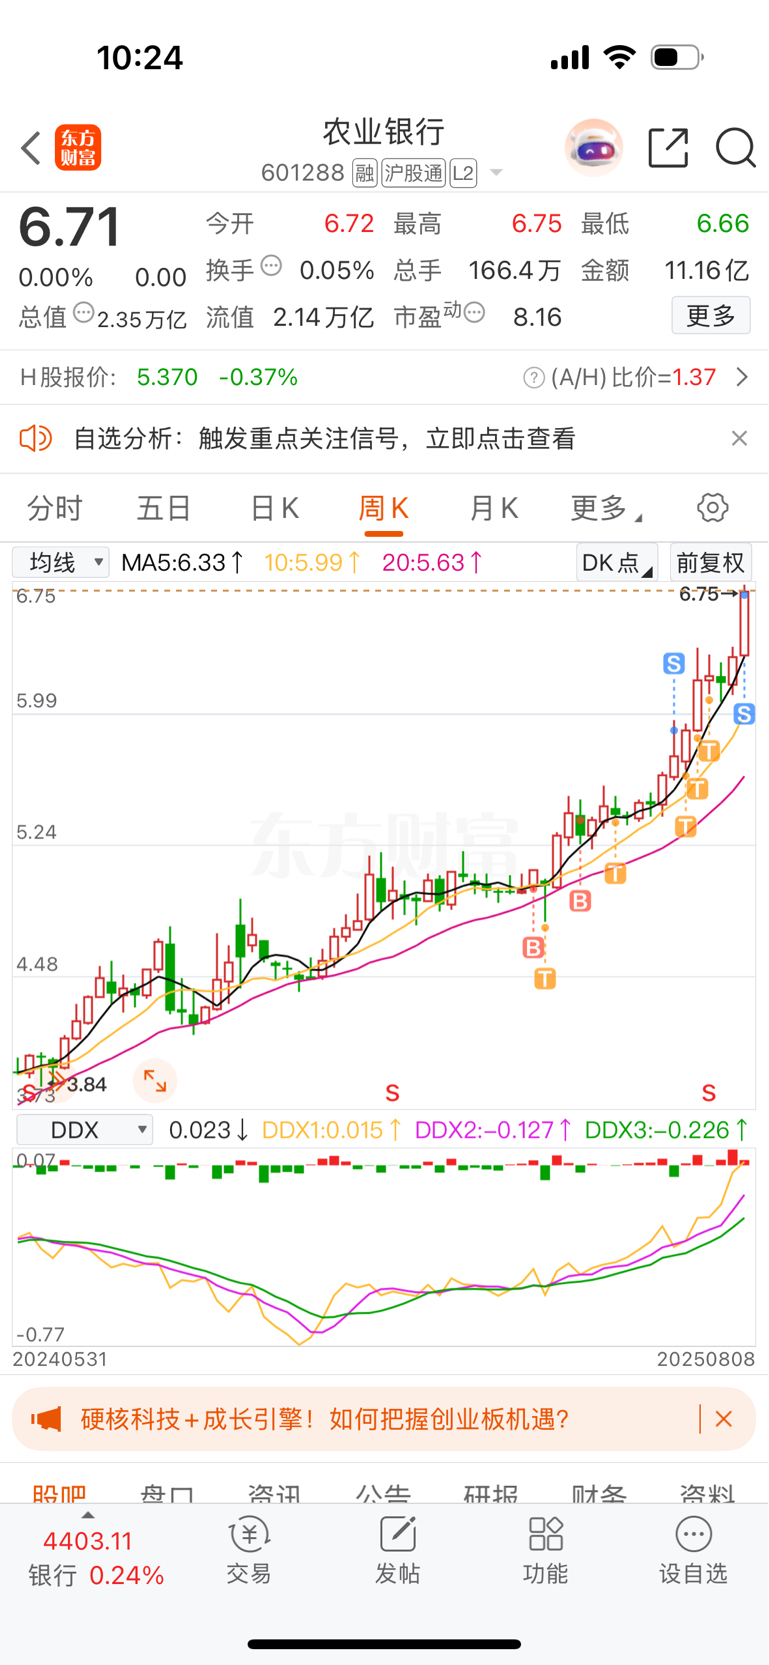This screenshot has width=769, height=1665.
Task: Tap the L2 level badge
Action: tap(463, 174)
